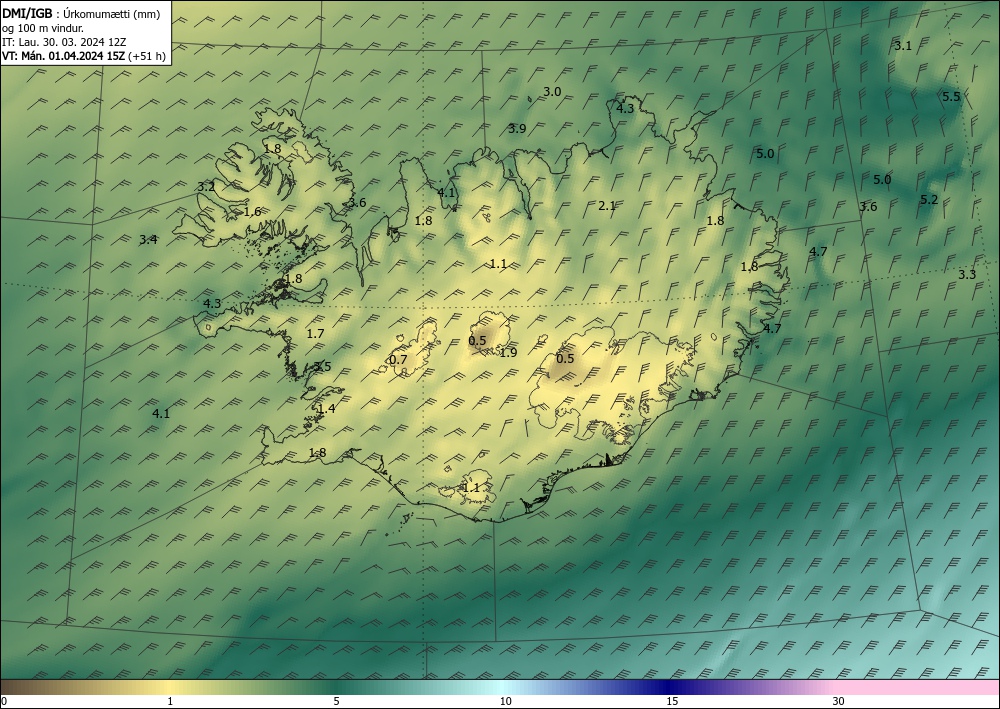Viewport: 1000px width, 709px height.
Task: Click the 1.7 precipitation value
Action: pos(316,333)
